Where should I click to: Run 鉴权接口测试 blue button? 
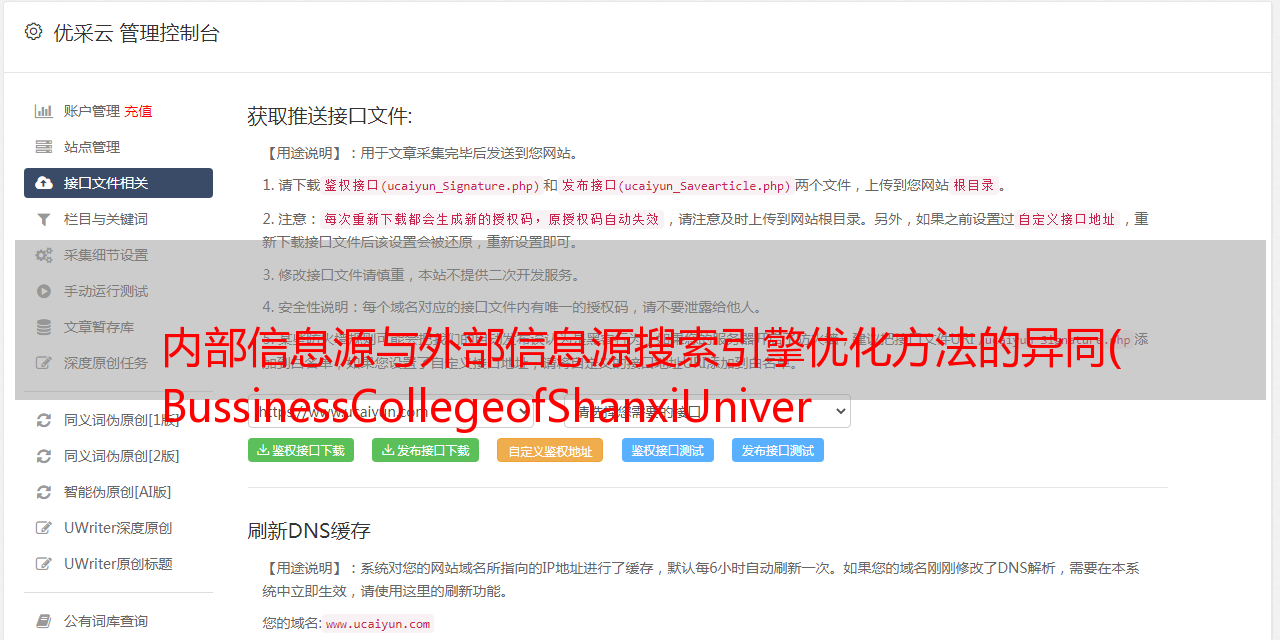[x=668, y=450]
